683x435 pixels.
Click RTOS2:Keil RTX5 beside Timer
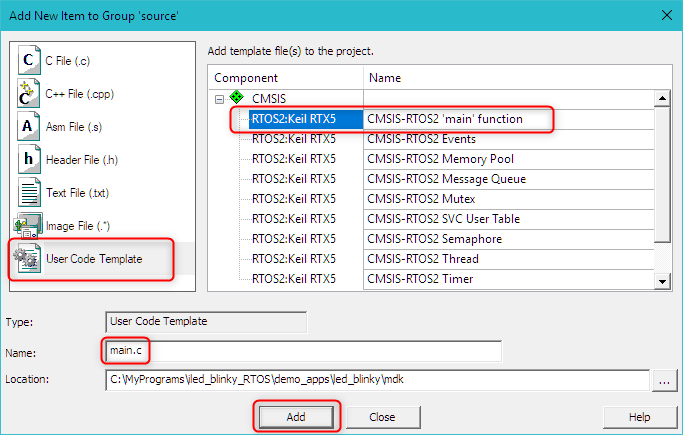coord(294,279)
